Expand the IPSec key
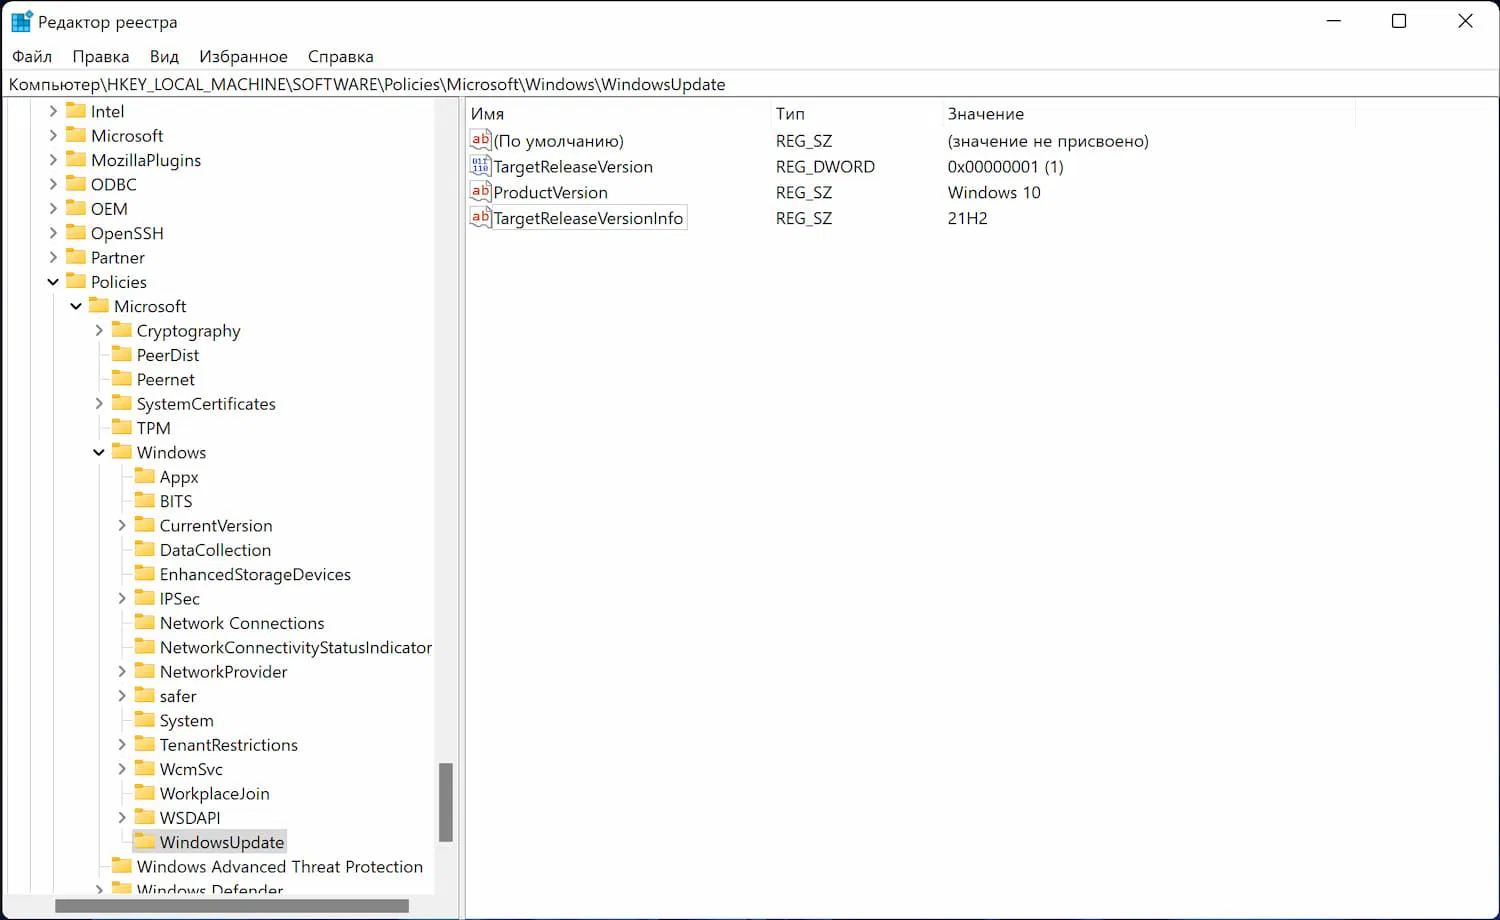Screen dimensions: 1500x920 122,598
